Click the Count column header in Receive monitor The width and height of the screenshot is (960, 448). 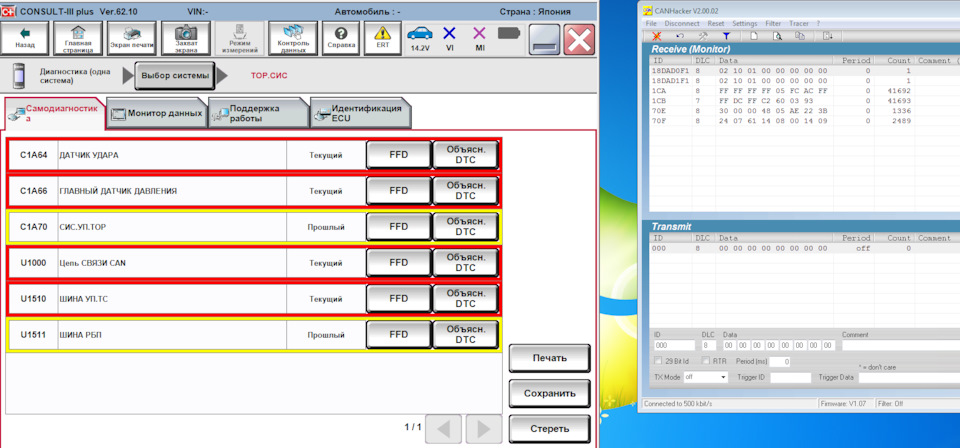click(x=894, y=61)
